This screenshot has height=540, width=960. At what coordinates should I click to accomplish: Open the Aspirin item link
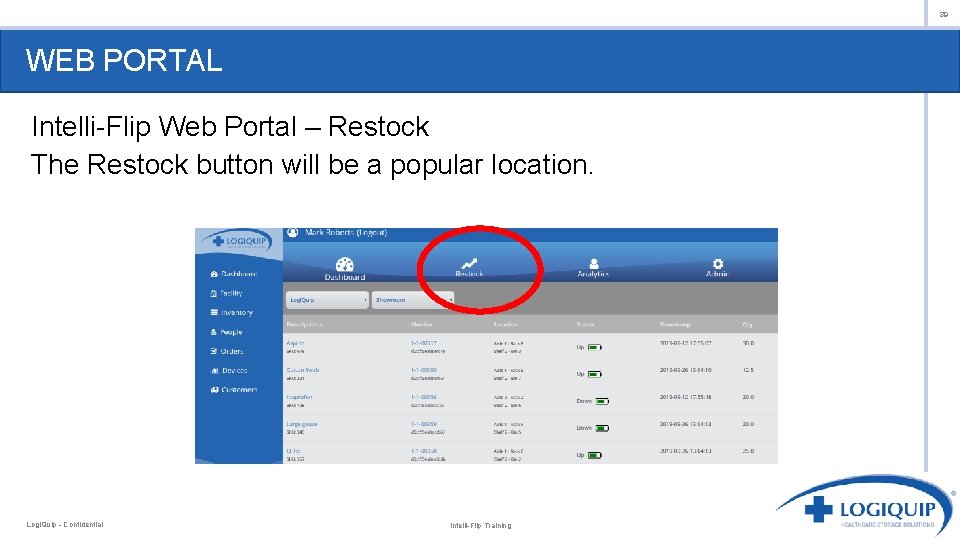point(295,343)
